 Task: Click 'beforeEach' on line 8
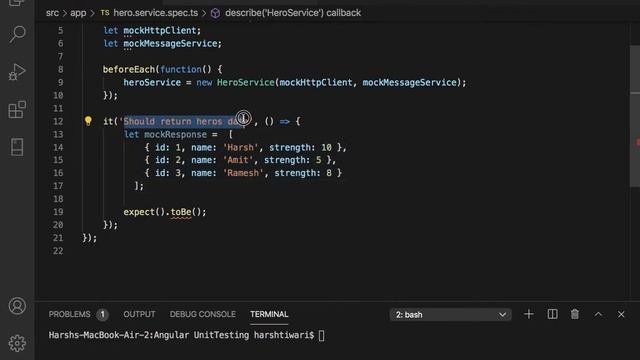pos(129,69)
